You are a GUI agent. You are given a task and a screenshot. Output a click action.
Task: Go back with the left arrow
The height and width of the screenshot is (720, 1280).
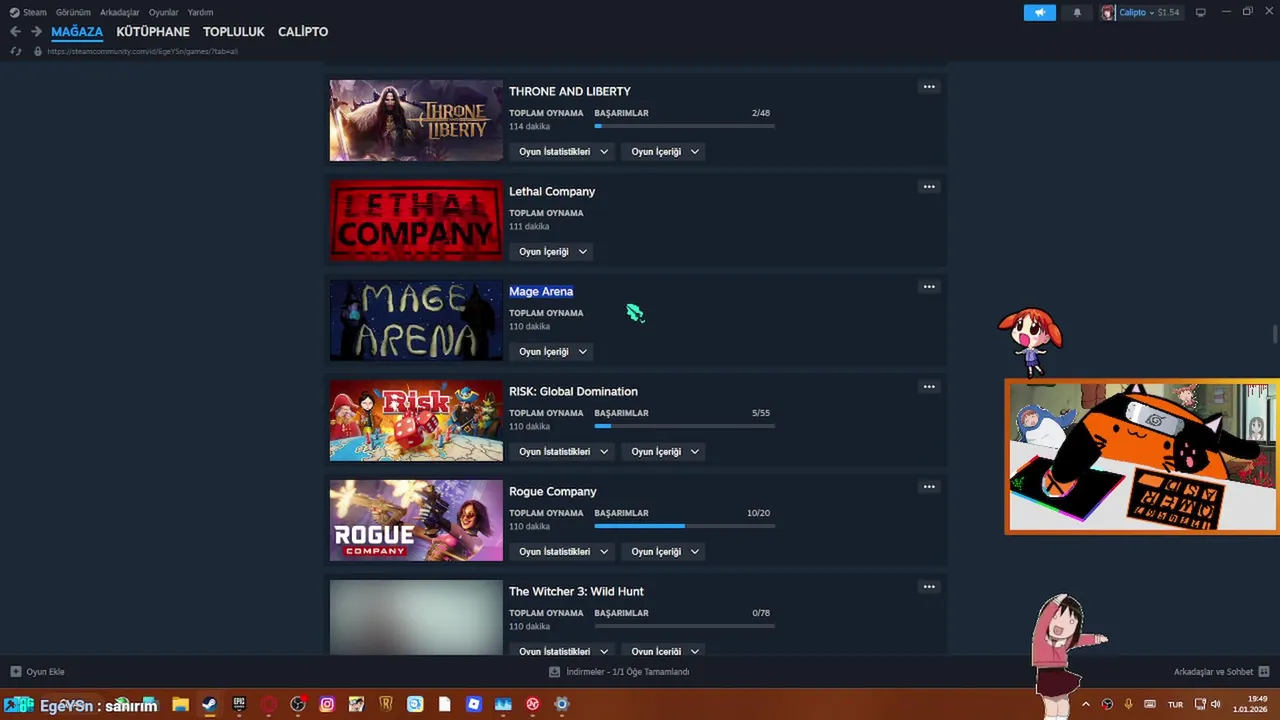click(15, 32)
